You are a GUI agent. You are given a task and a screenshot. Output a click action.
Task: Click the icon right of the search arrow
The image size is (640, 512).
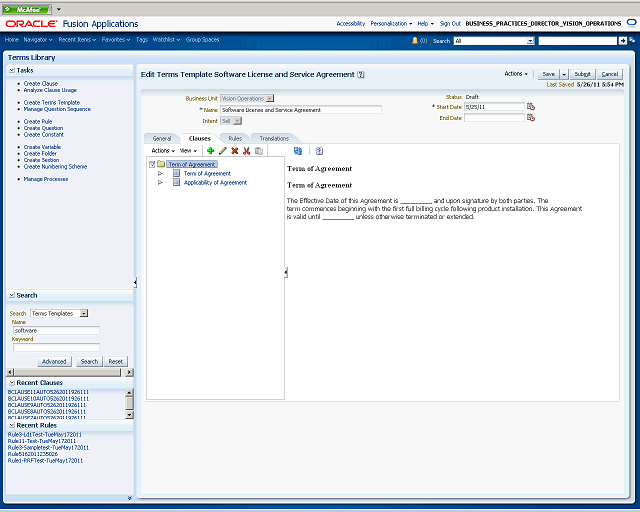pyautogui.click(x=632, y=40)
